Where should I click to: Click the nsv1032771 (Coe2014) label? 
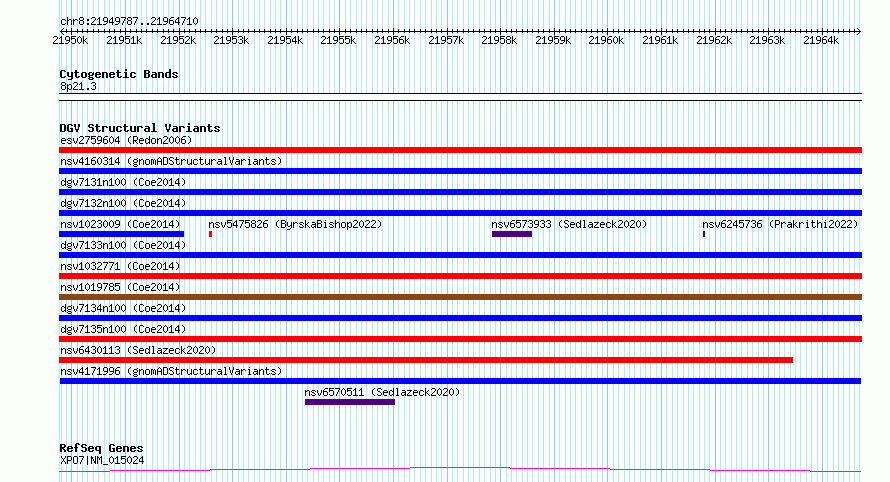click(x=120, y=266)
